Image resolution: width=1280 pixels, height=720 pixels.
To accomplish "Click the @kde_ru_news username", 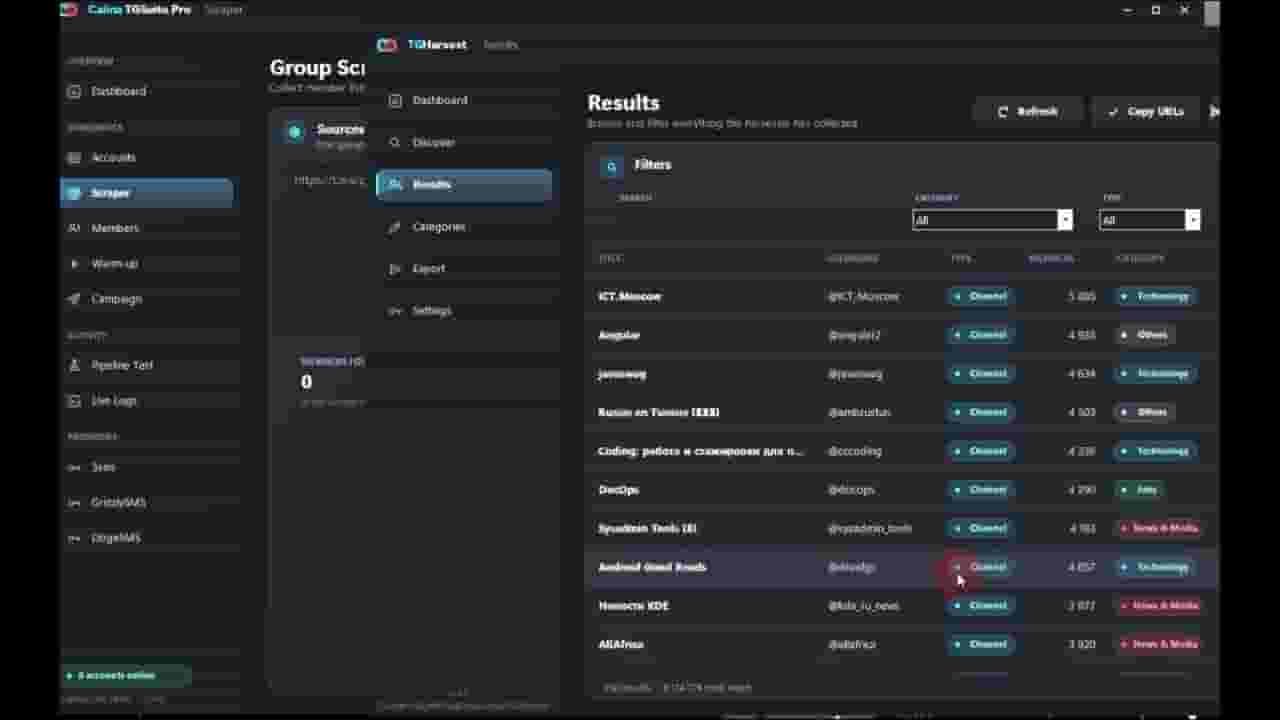I will coord(863,606).
